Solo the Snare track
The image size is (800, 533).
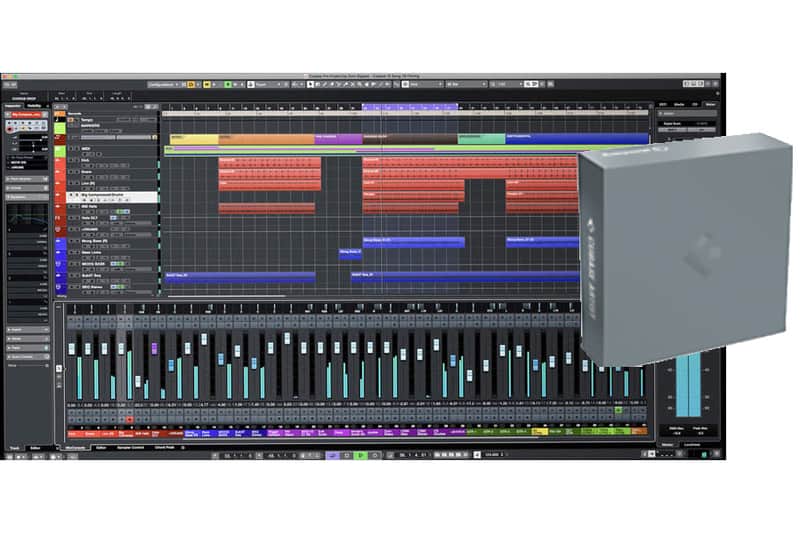point(77,172)
